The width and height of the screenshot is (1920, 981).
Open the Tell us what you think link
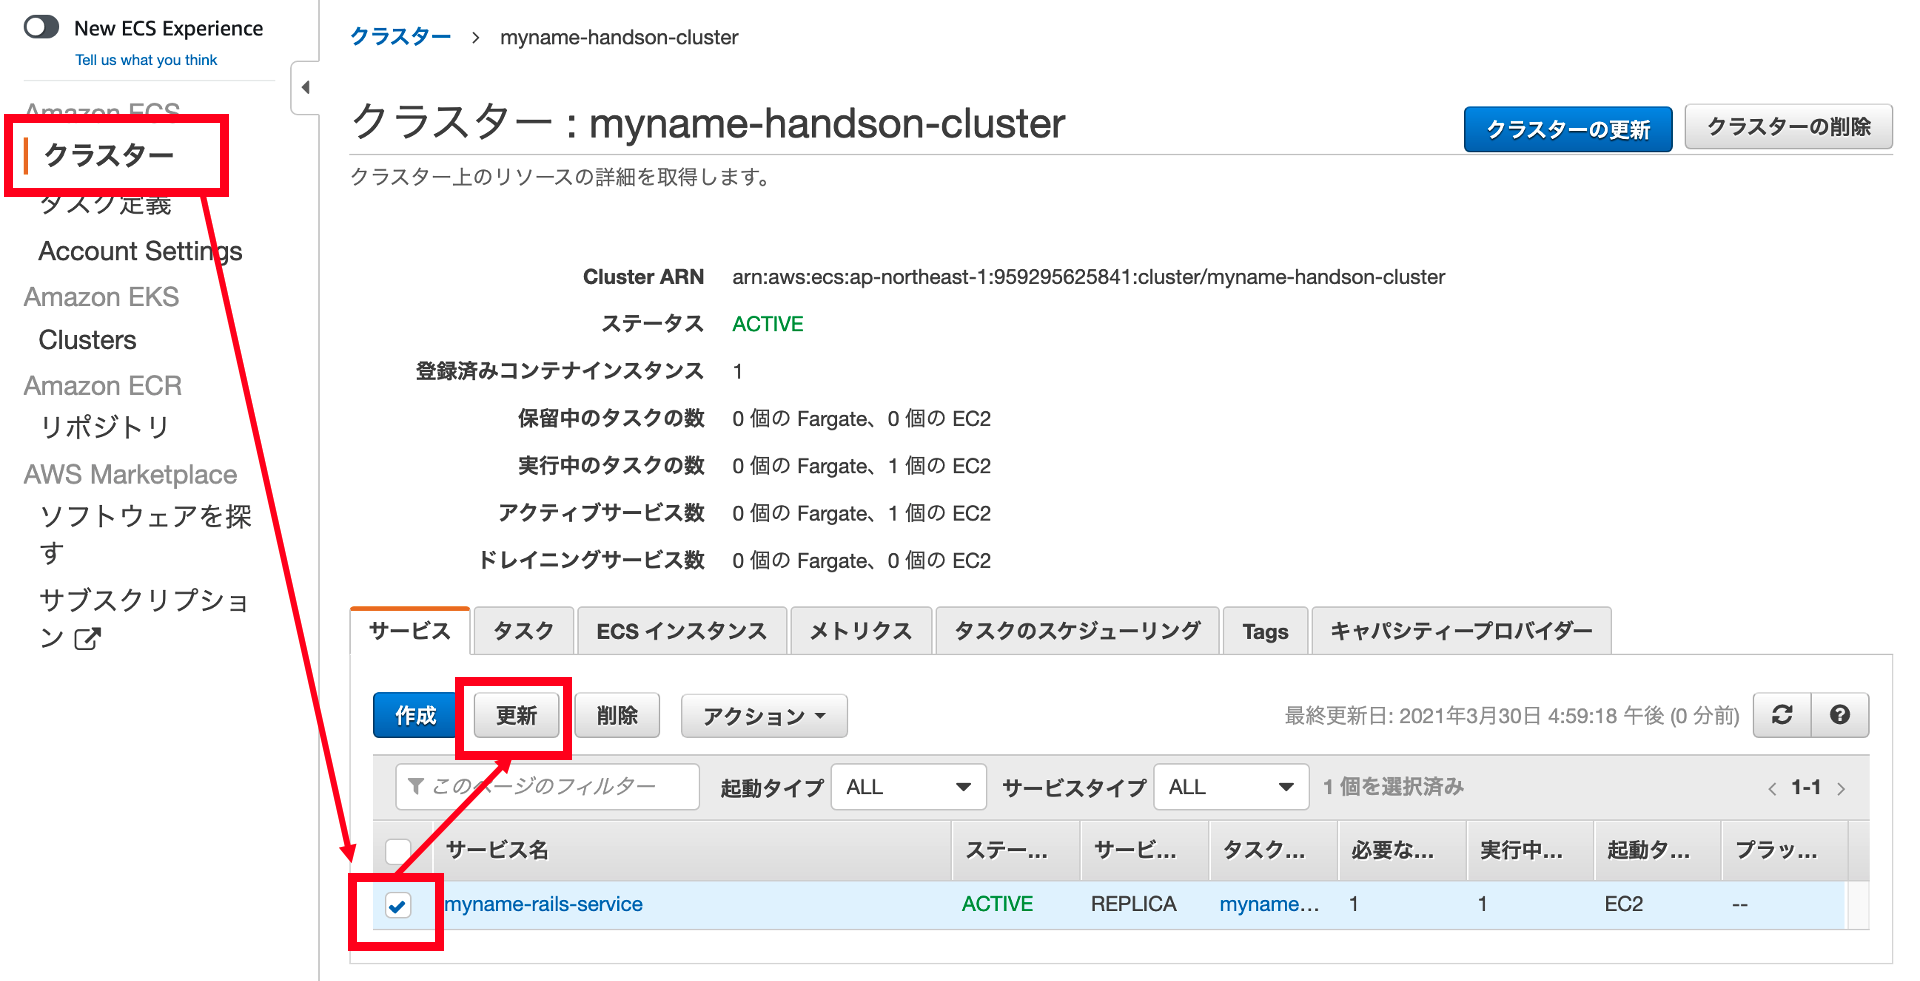(146, 60)
